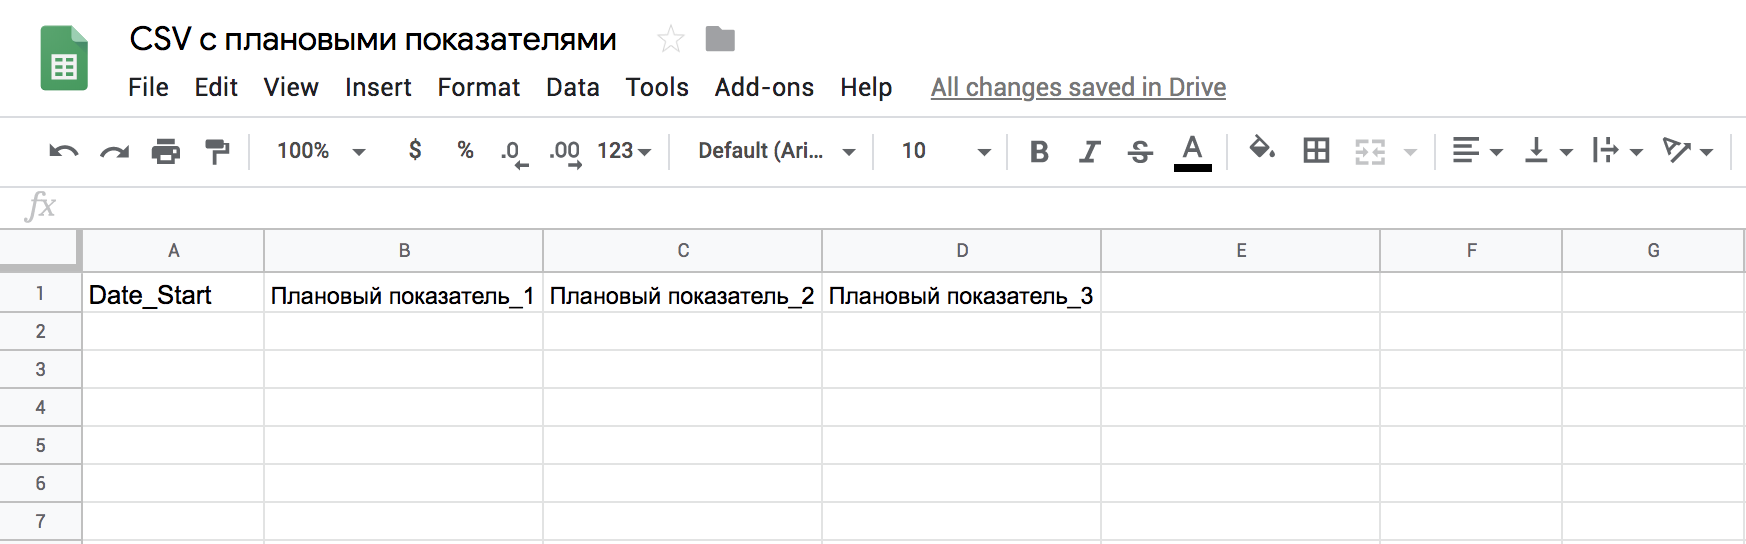Image resolution: width=1746 pixels, height=544 pixels.
Task: Select the paint format roller icon
Action: tap(217, 151)
